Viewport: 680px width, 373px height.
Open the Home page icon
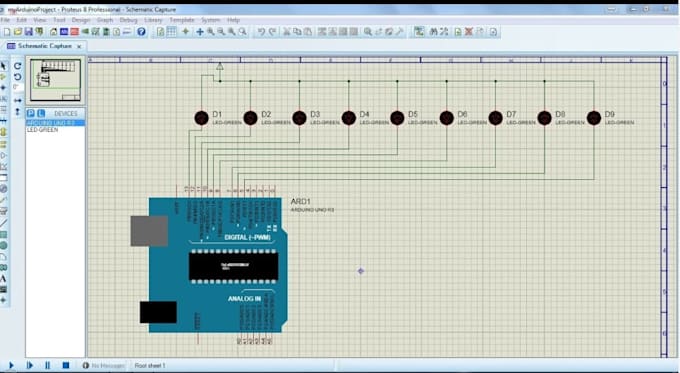tap(53, 32)
